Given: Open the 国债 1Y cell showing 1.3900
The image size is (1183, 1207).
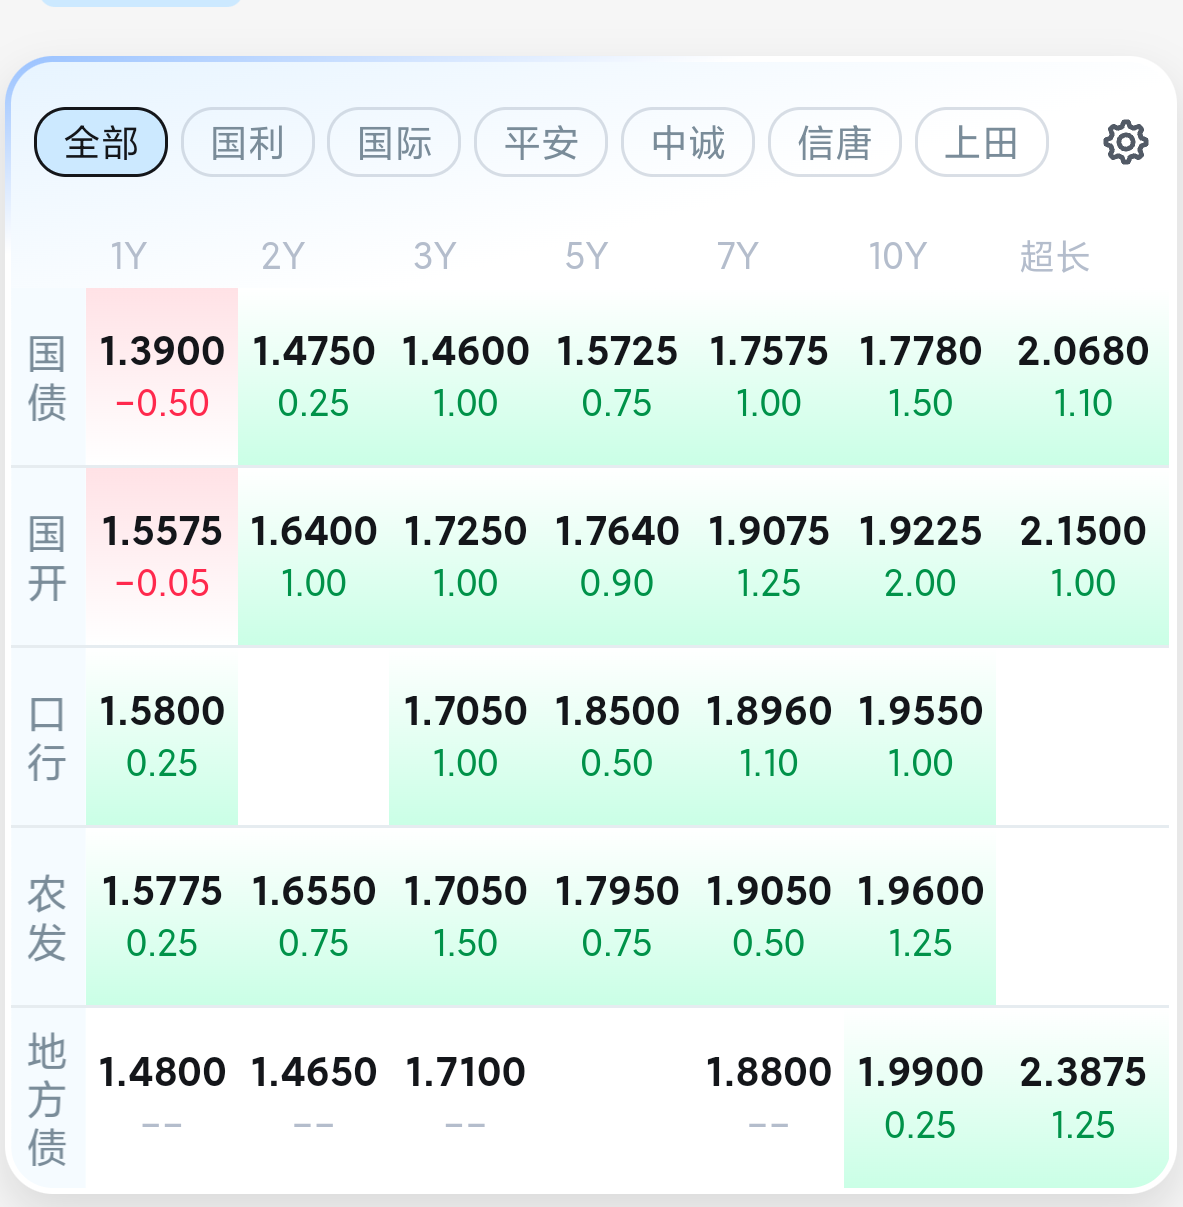Looking at the screenshot, I should pos(162,376).
